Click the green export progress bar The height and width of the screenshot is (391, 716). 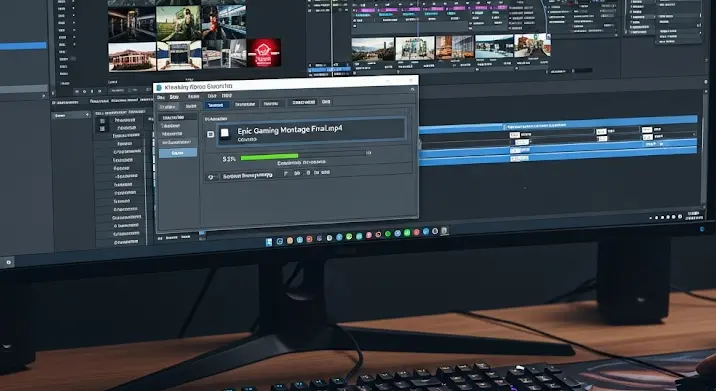tap(269, 157)
